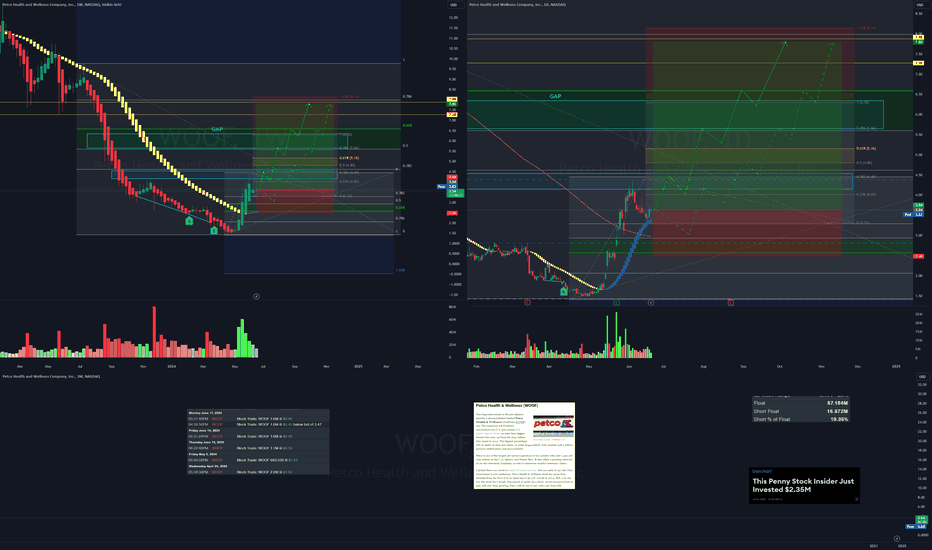Click 'Friday May 3, 2024' block trade header
The height and width of the screenshot is (550, 932).
click(203, 454)
